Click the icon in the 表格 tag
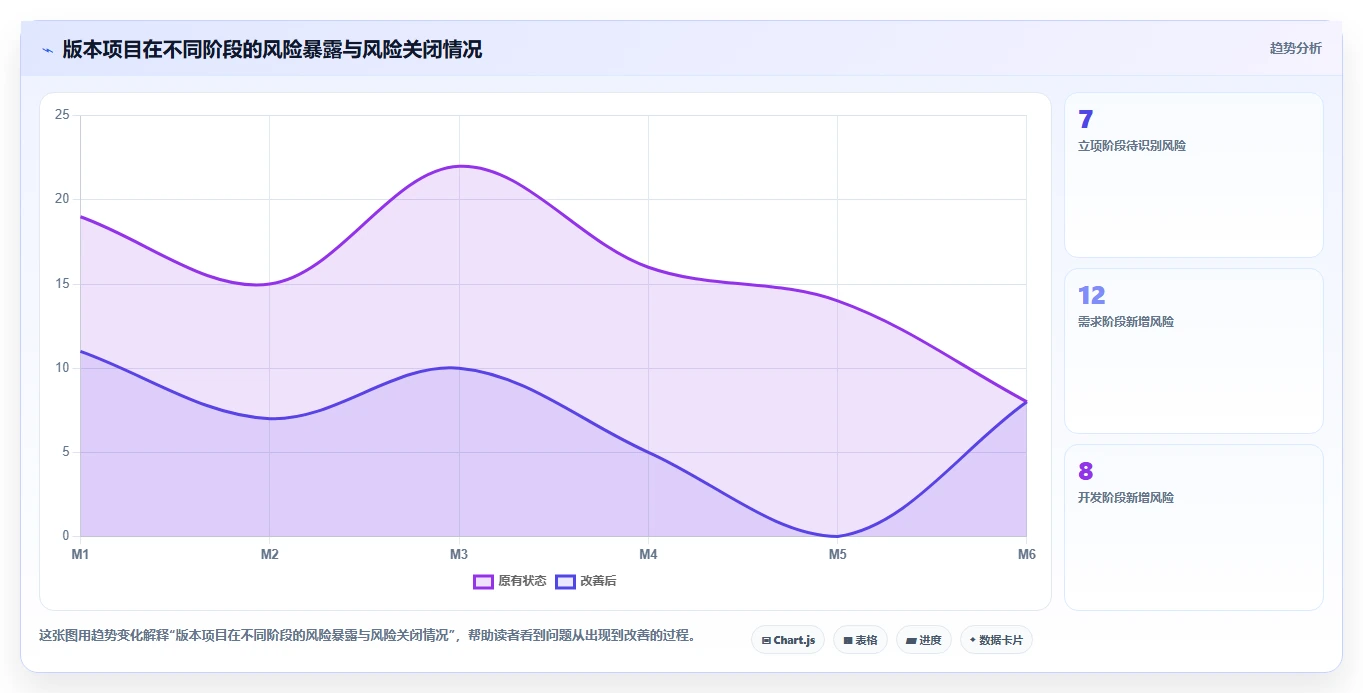This screenshot has height=693, width=1363. tap(848, 640)
